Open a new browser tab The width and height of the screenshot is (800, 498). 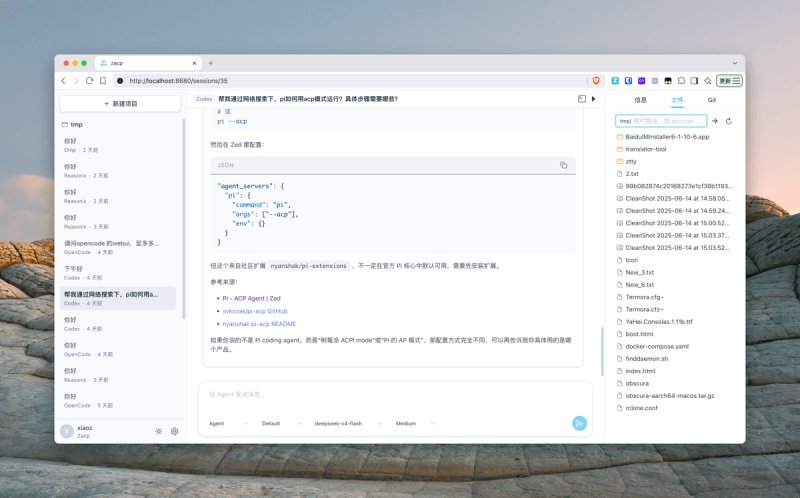[x=211, y=63]
